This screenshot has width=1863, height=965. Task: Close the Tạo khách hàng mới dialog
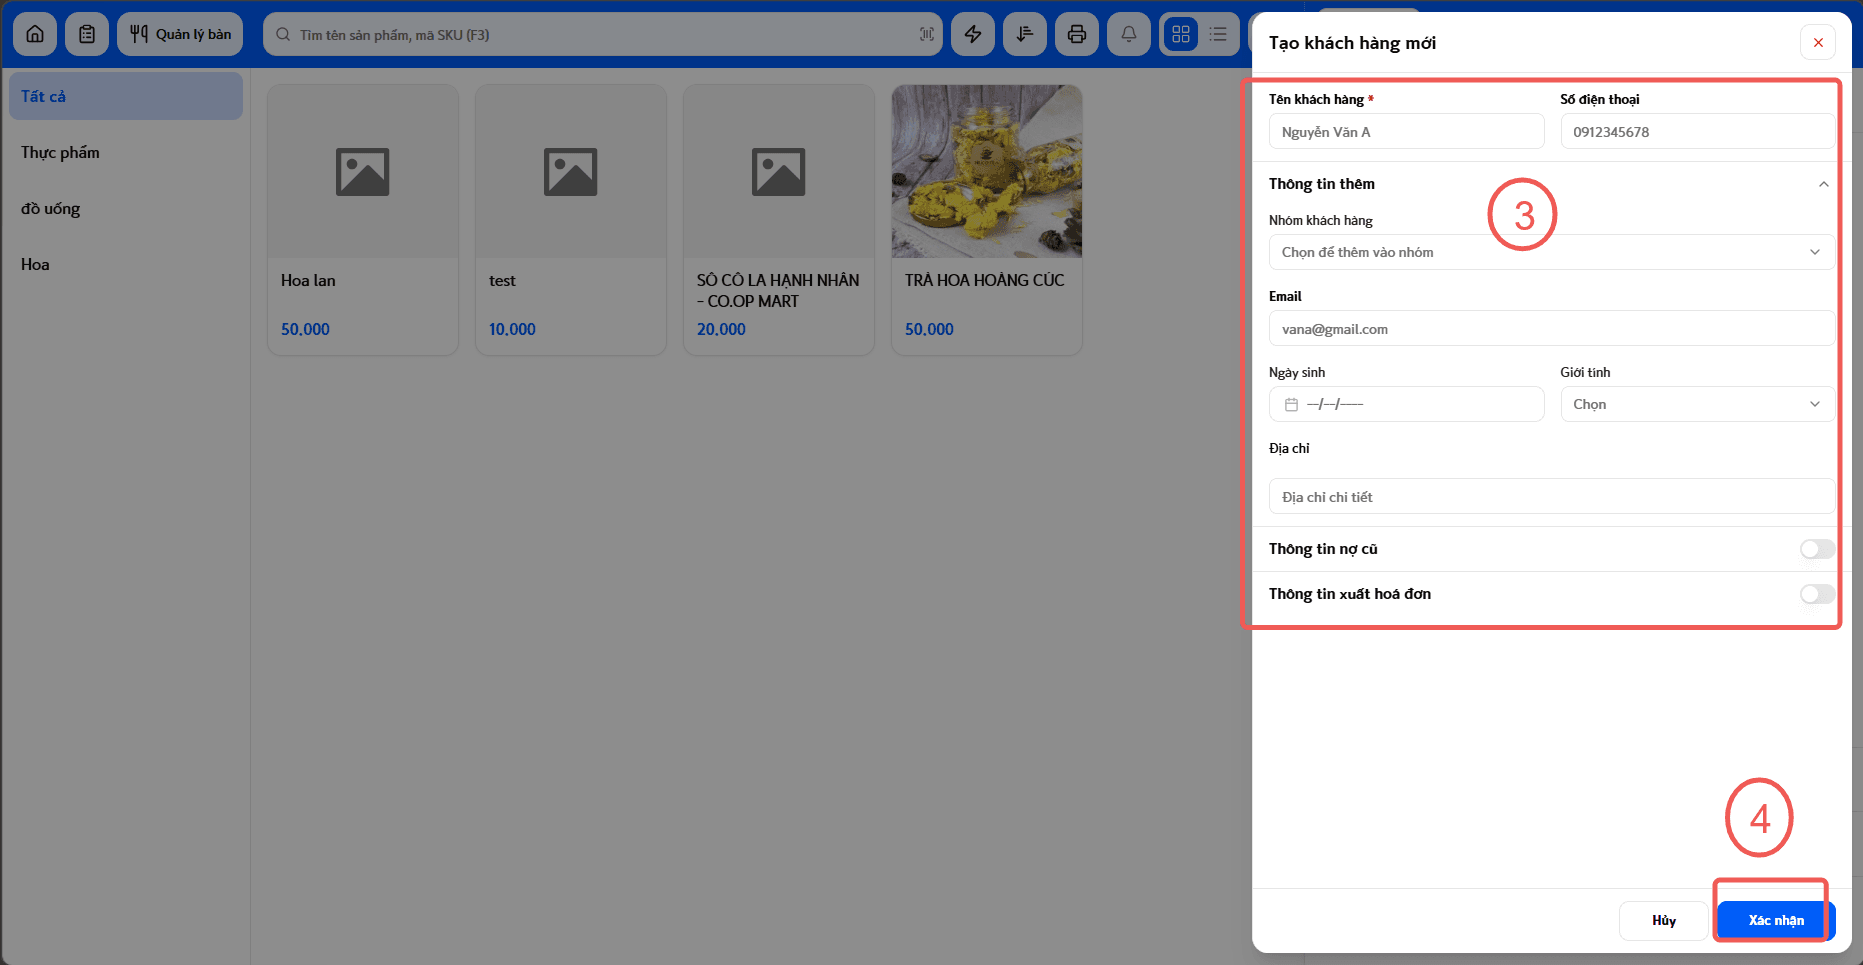click(x=1818, y=42)
